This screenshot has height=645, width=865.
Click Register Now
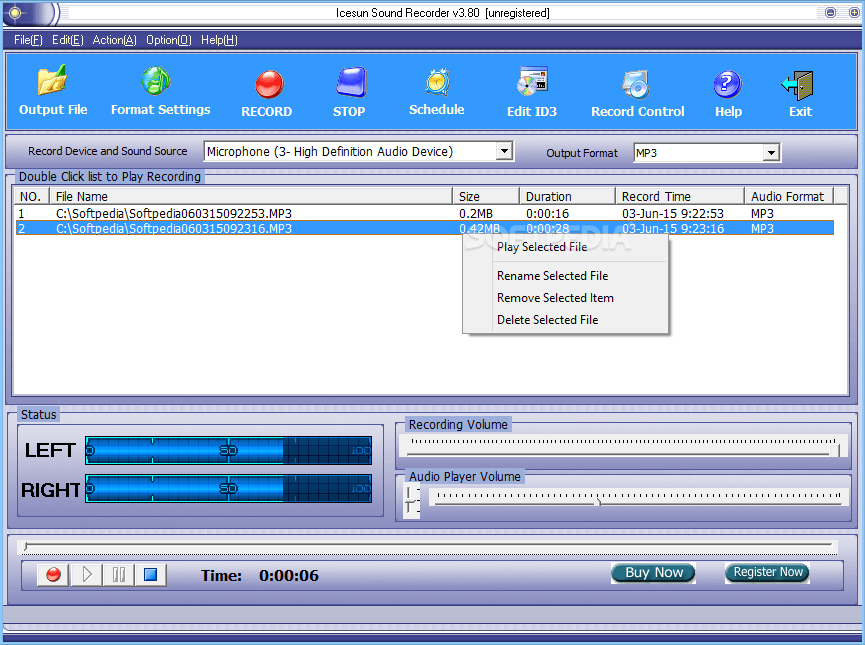pos(767,572)
